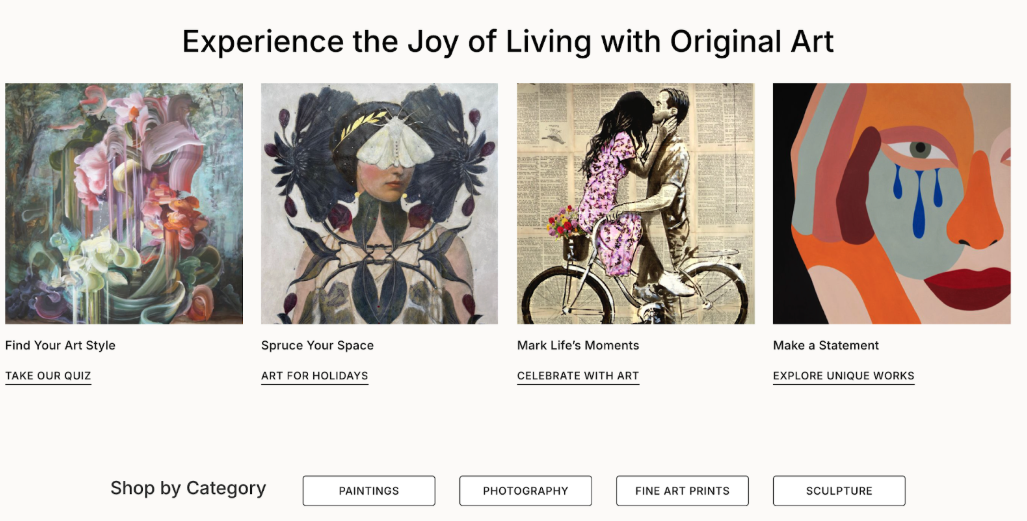Select the Mark Life's Moments caption
The height and width of the screenshot is (521, 1027).
(577, 345)
